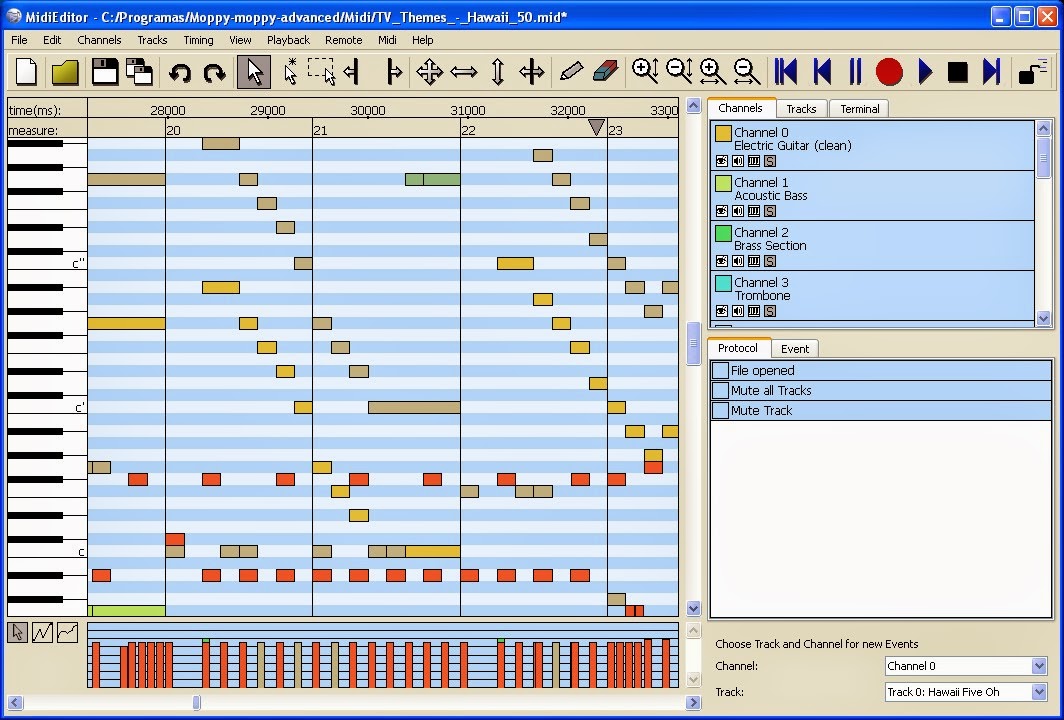Zoom in horizontally on the piano roll
Image resolution: width=1064 pixels, height=720 pixels.
coord(712,71)
